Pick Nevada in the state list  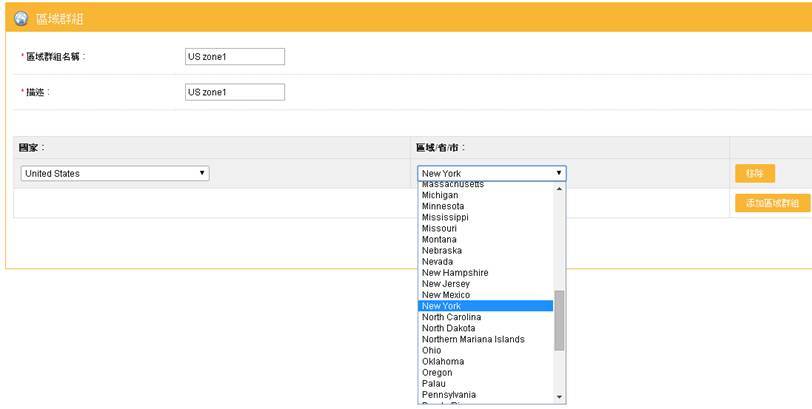[437, 262]
